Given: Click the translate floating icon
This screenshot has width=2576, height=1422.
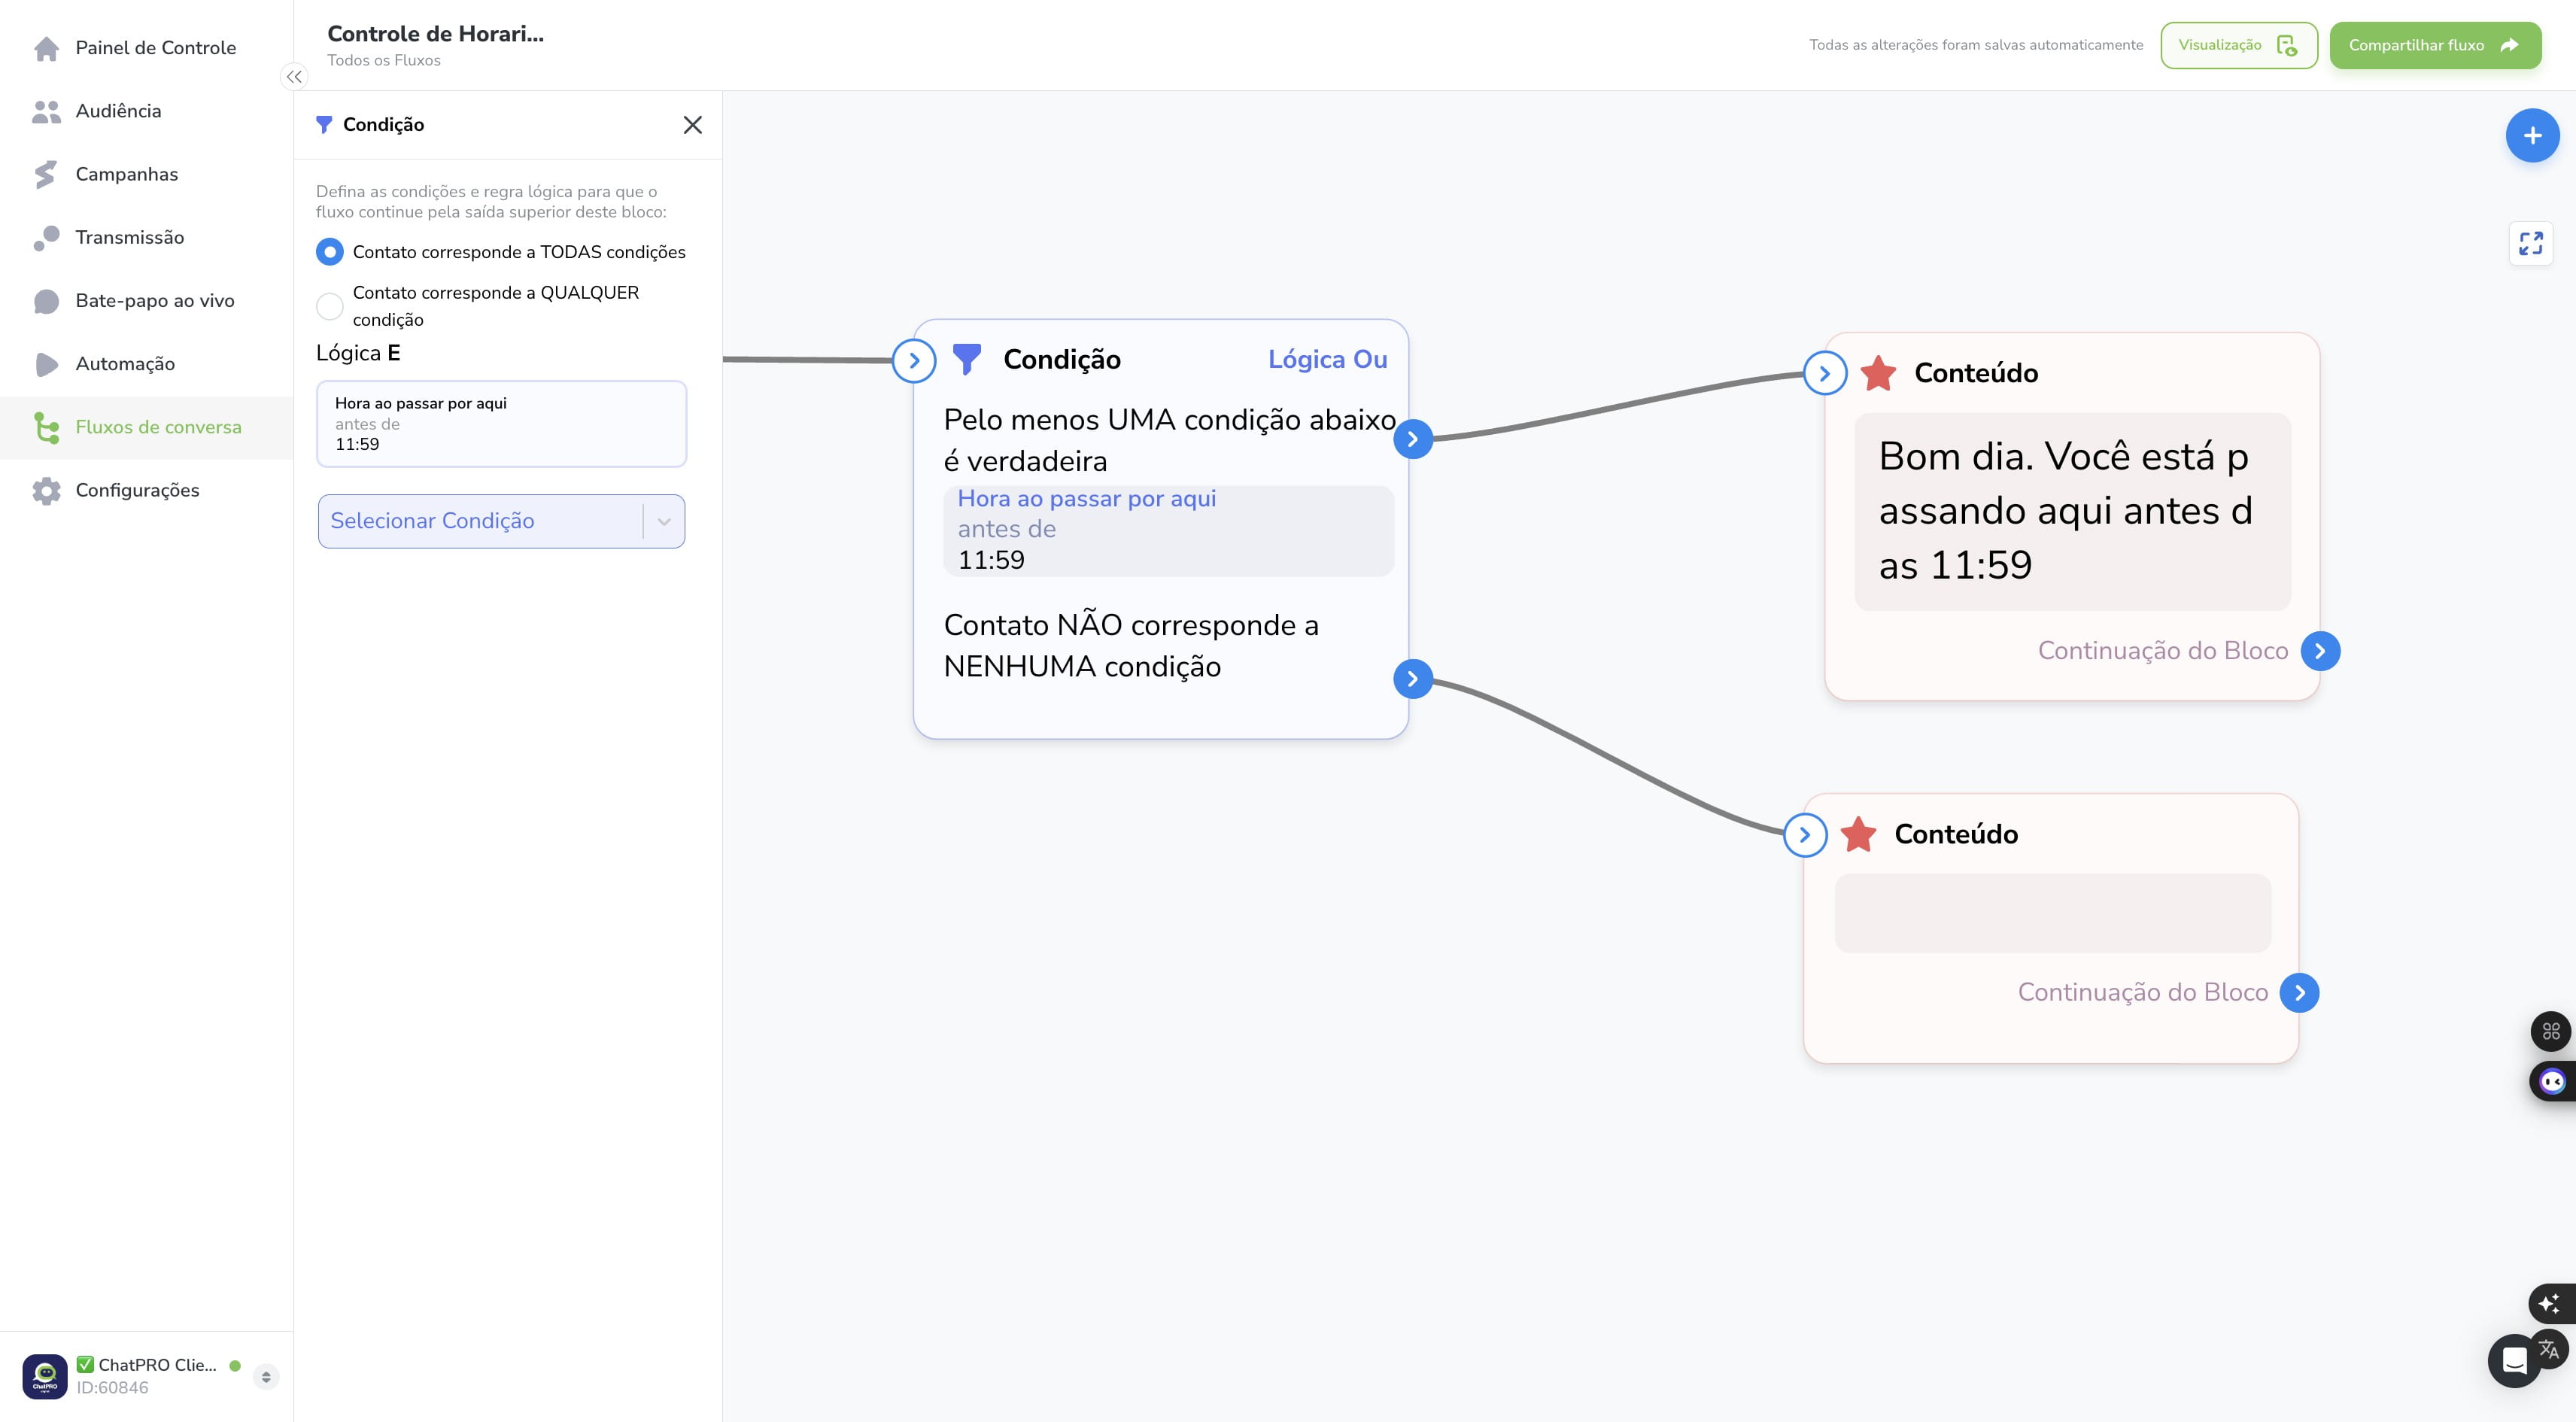Looking at the screenshot, I should point(2549,1349).
